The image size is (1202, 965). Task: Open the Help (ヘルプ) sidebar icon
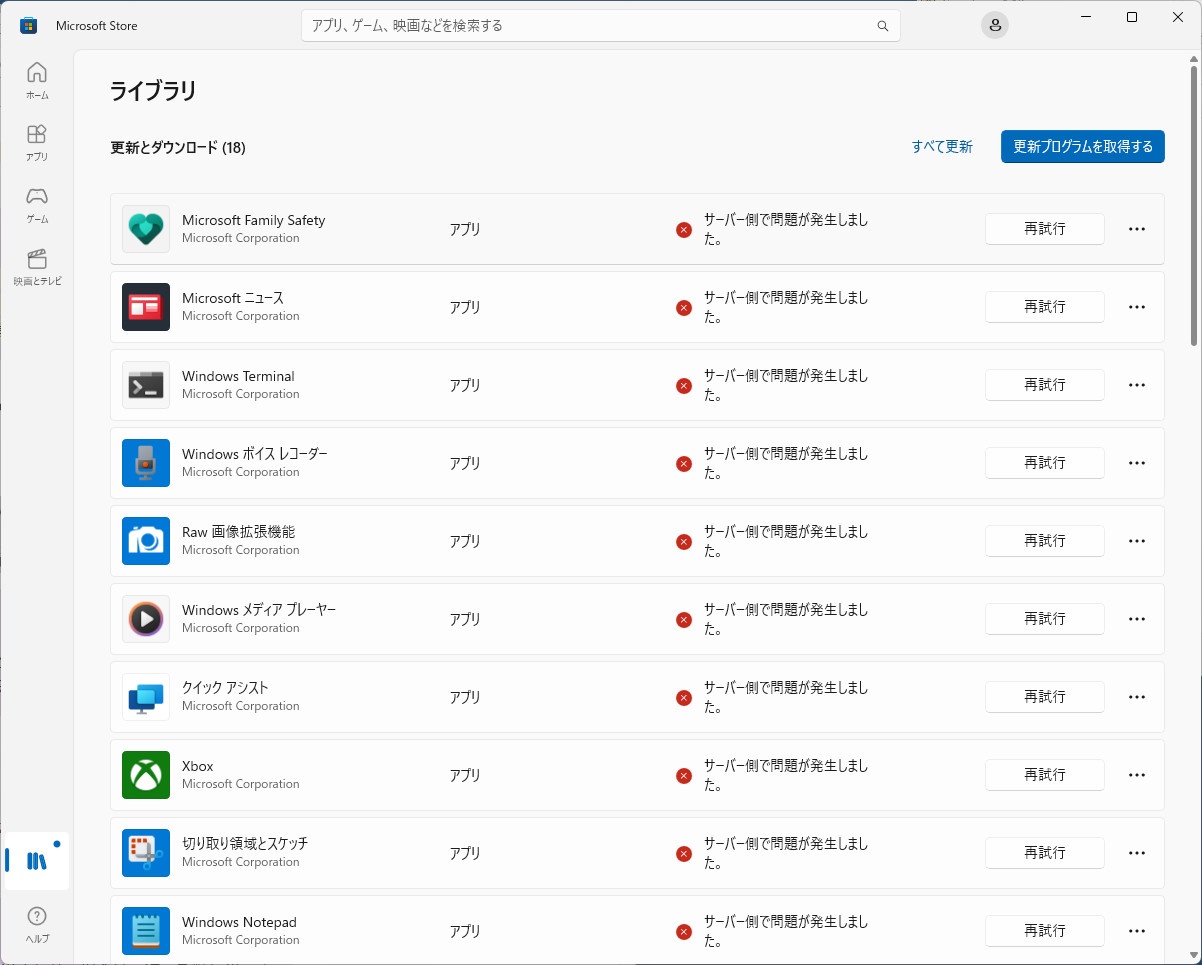(37, 924)
